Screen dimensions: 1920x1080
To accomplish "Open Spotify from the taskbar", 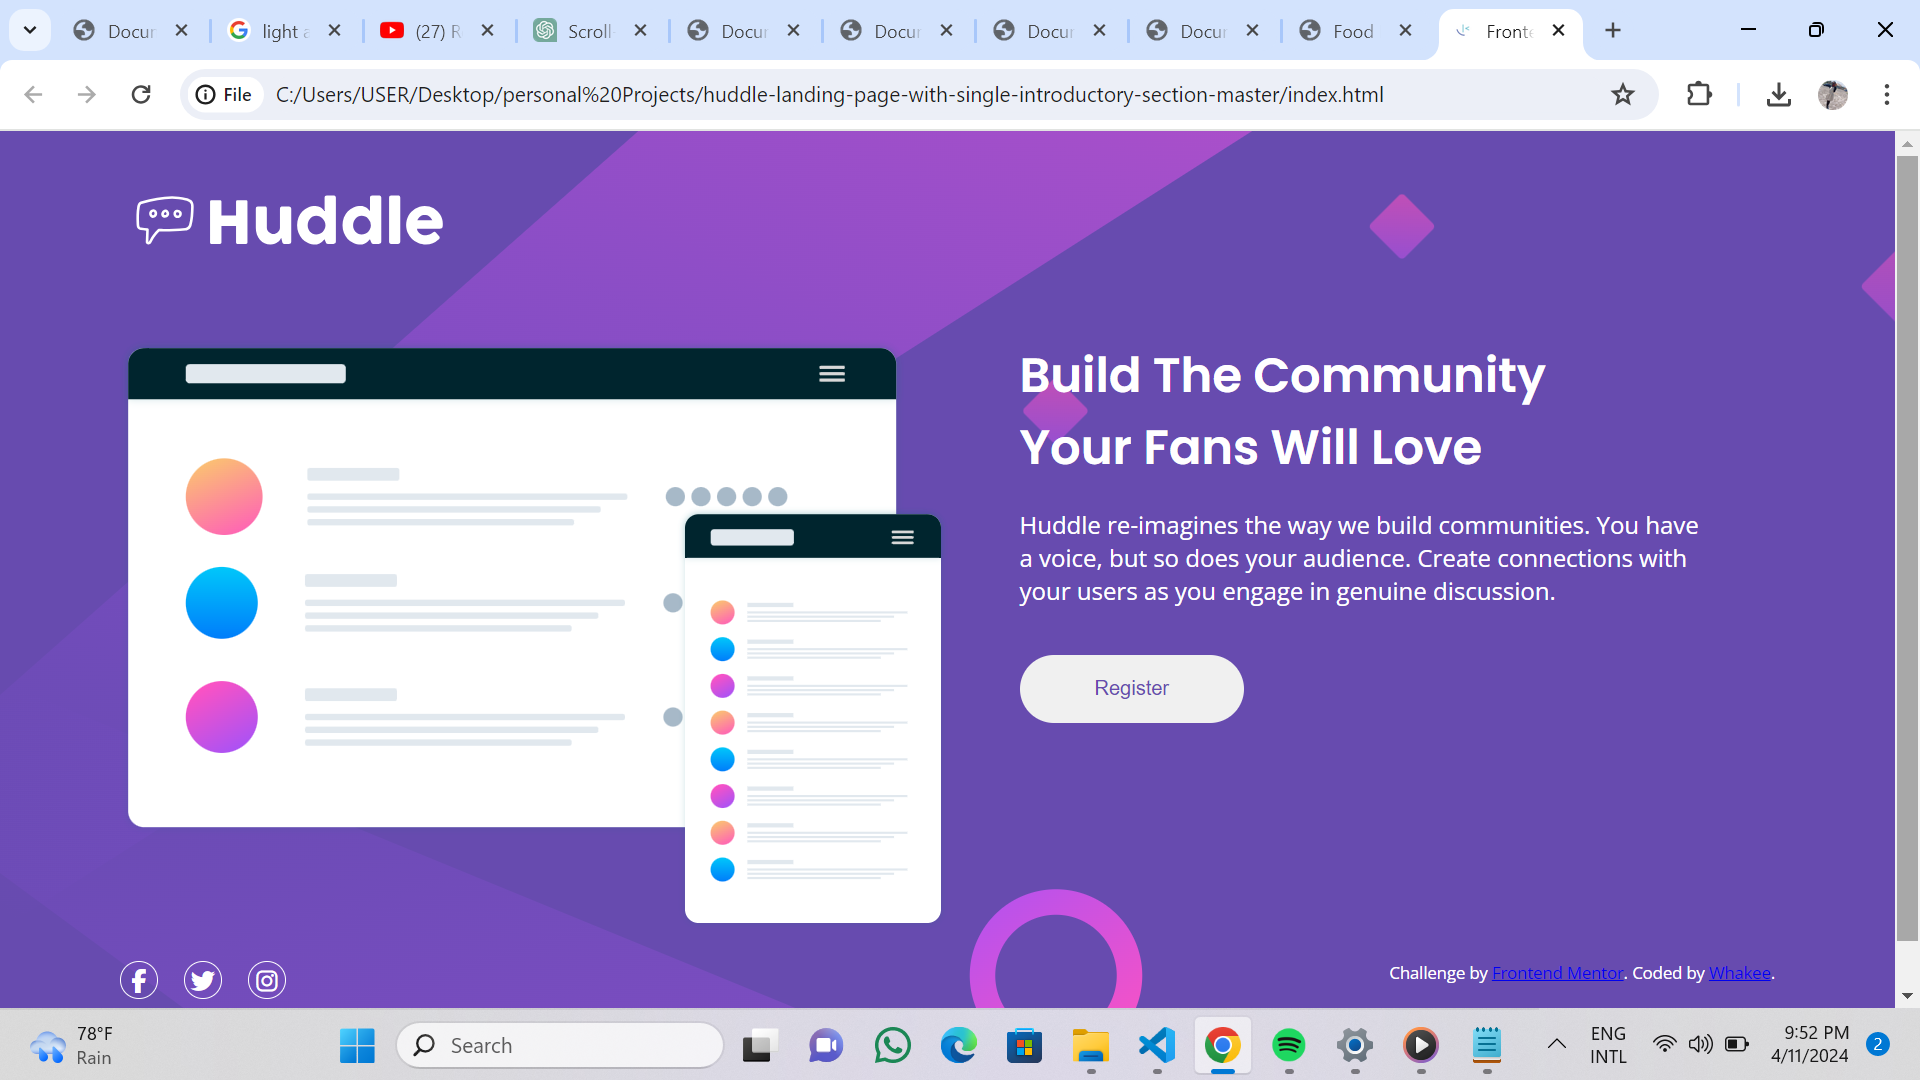I will [x=1288, y=1046].
